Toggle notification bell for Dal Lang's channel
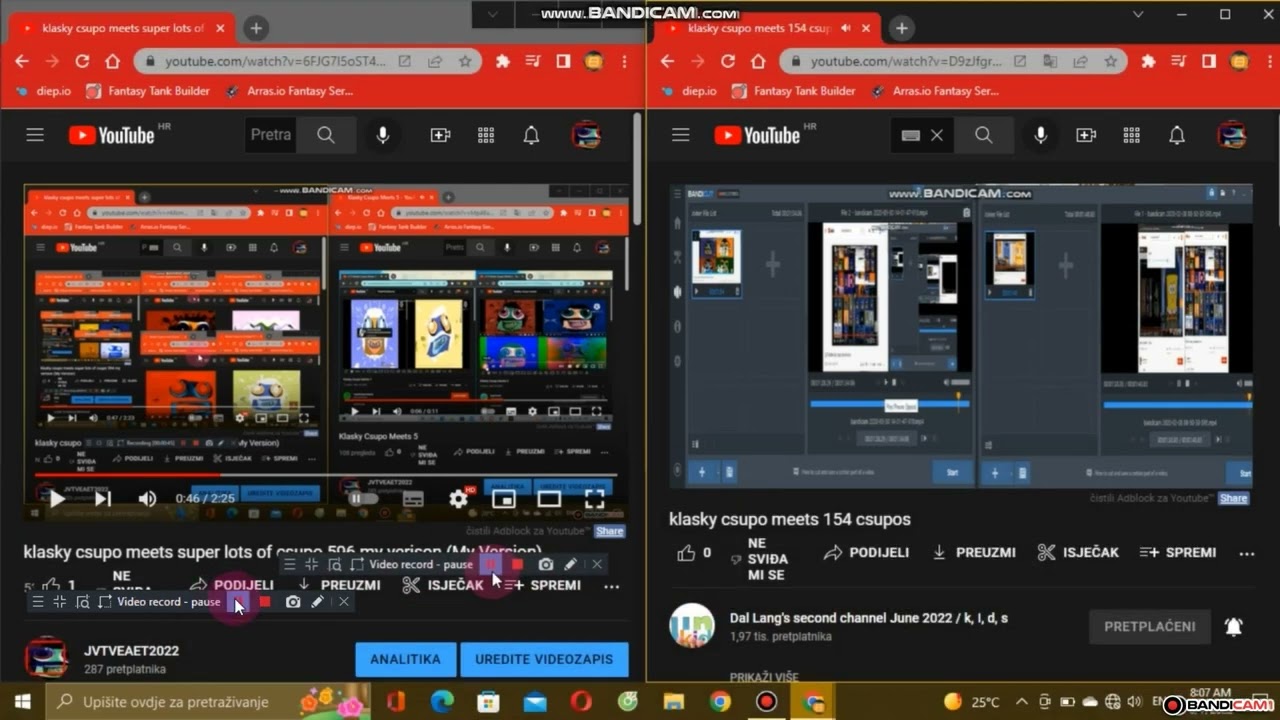Viewport: 1280px width, 720px height. pos(1234,627)
